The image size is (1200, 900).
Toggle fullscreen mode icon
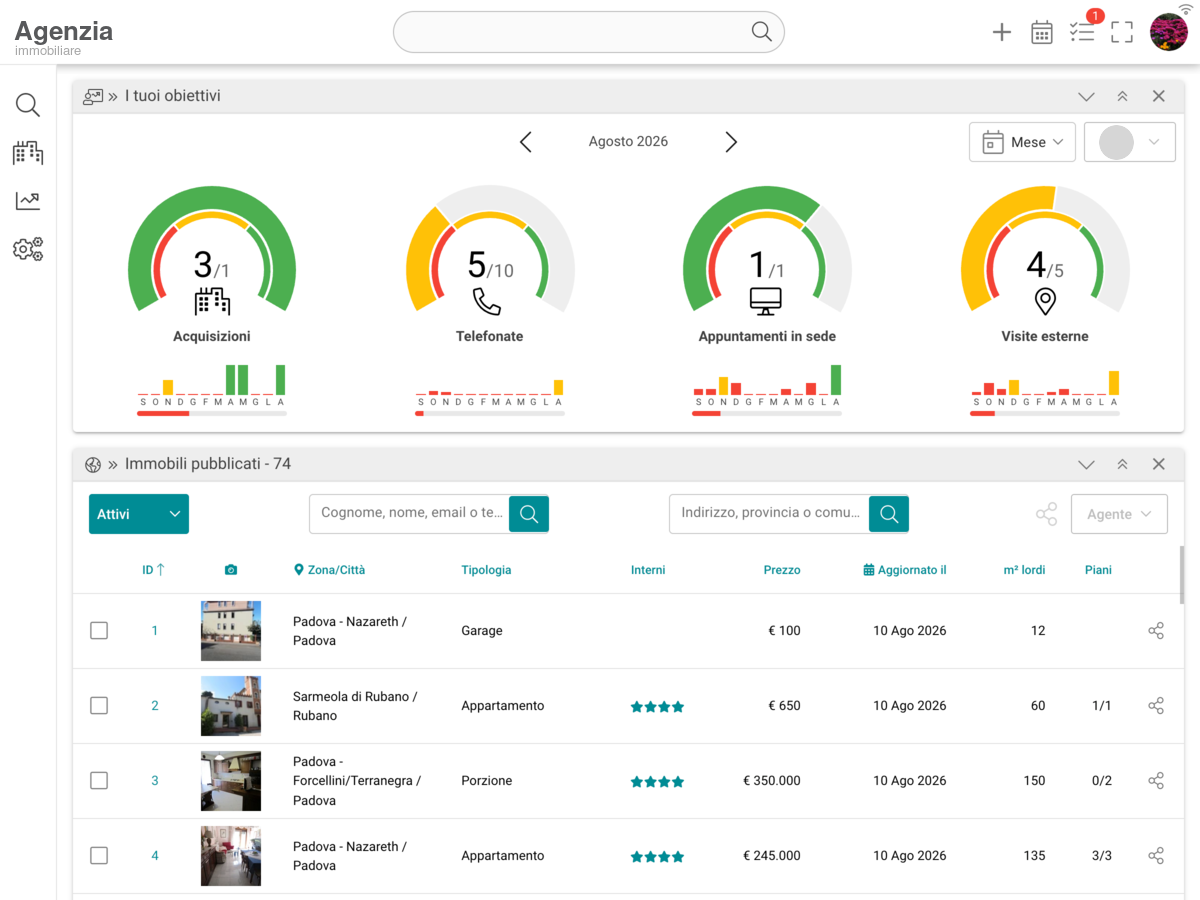tap(1122, 32)
